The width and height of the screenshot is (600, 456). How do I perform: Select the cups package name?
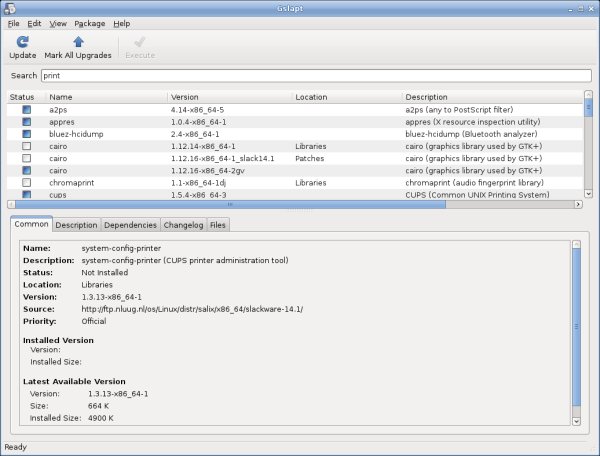pos(58,195)
